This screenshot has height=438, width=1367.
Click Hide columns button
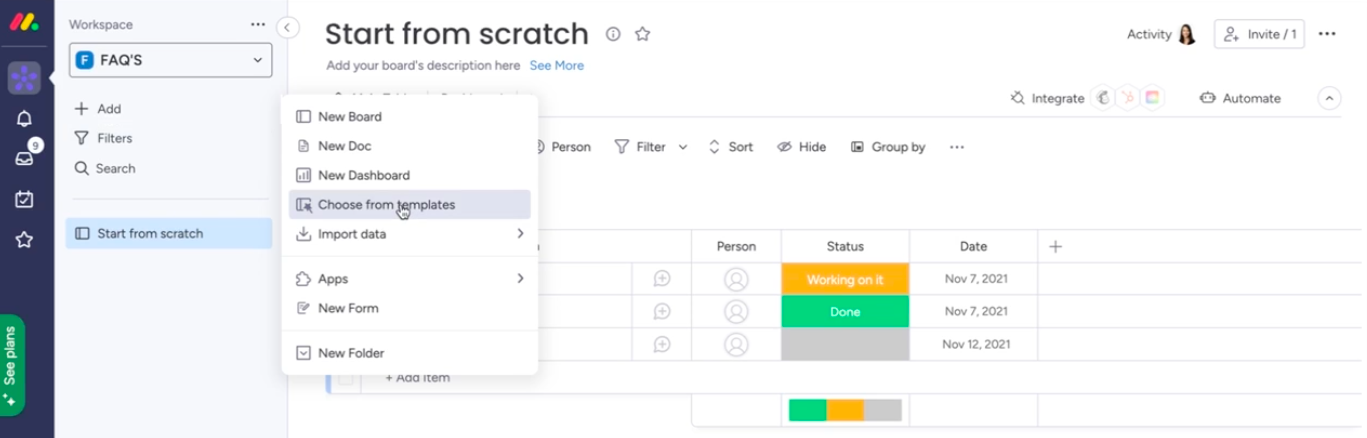coord(802,147)
